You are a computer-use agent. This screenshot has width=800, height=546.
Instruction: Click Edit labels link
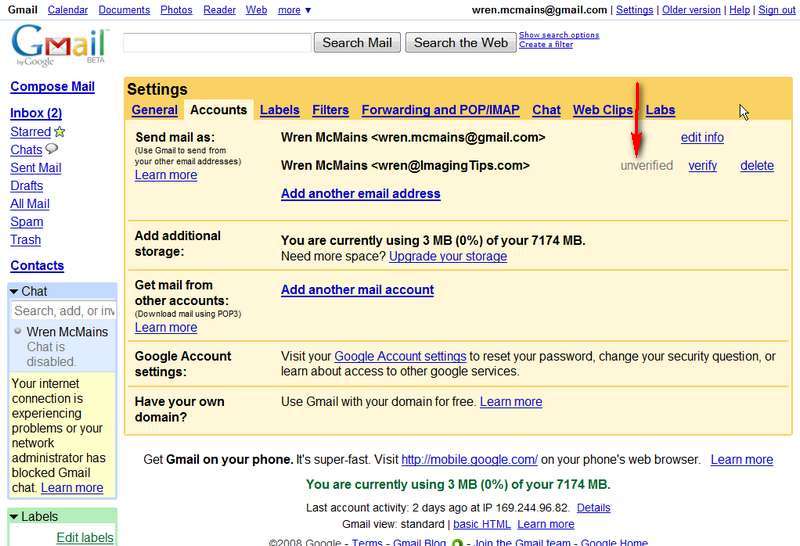coord(85,537)
